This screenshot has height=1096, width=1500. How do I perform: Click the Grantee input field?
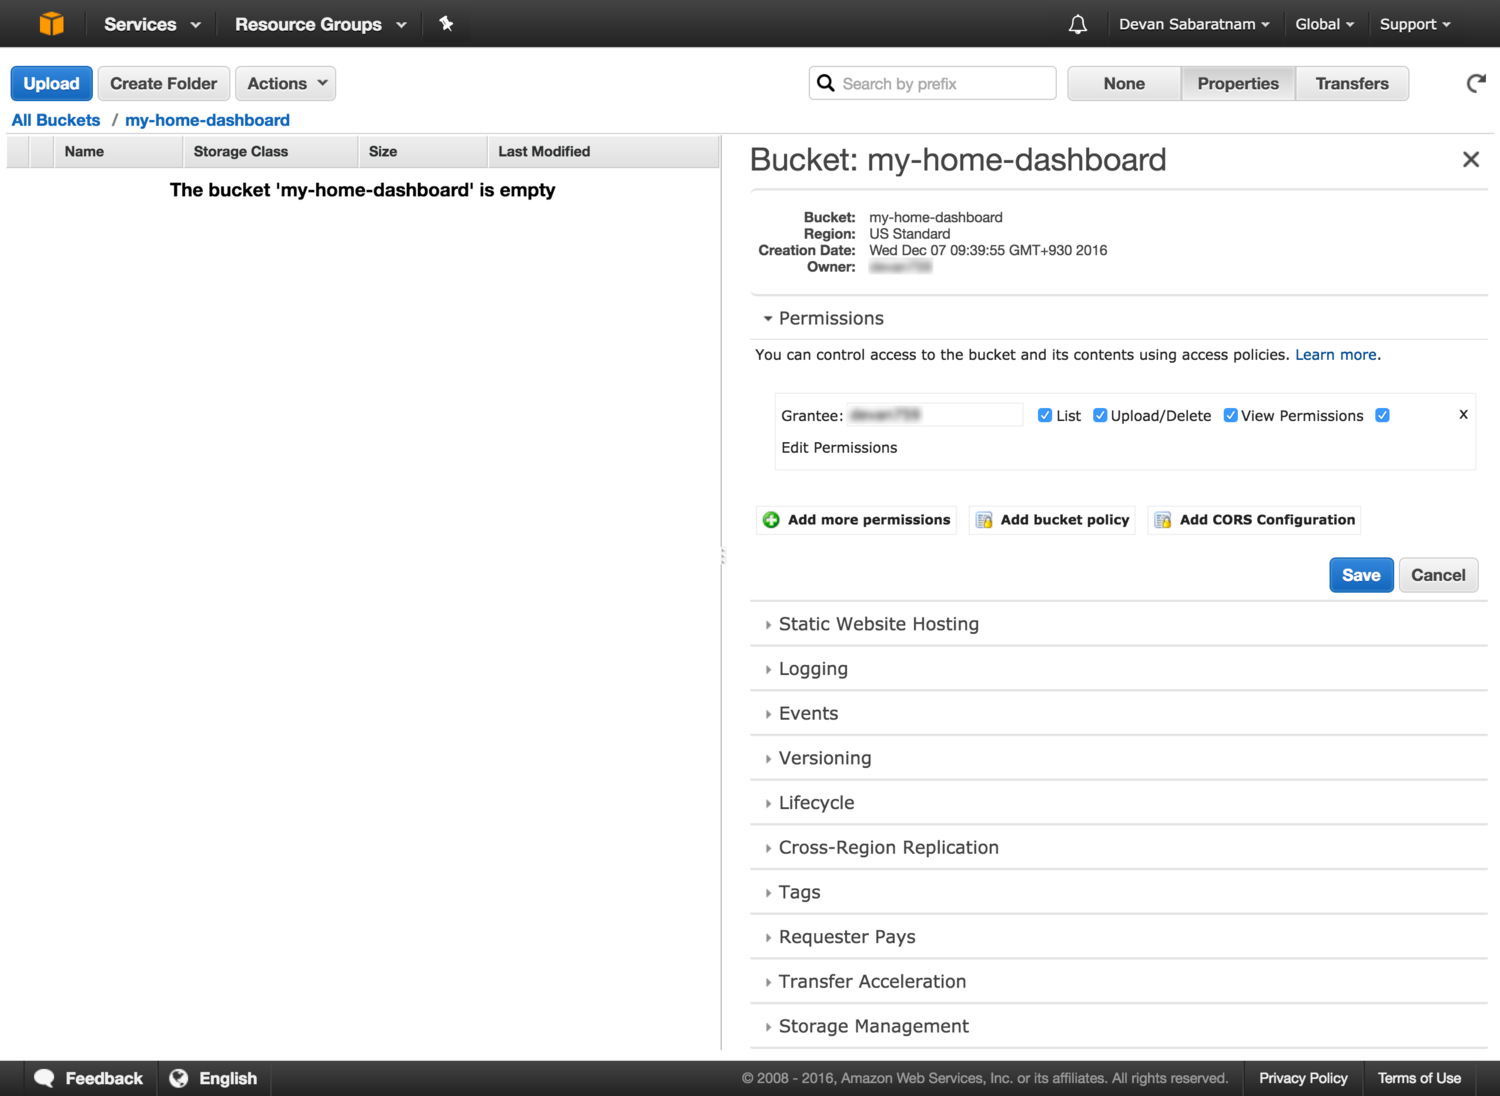935,415
